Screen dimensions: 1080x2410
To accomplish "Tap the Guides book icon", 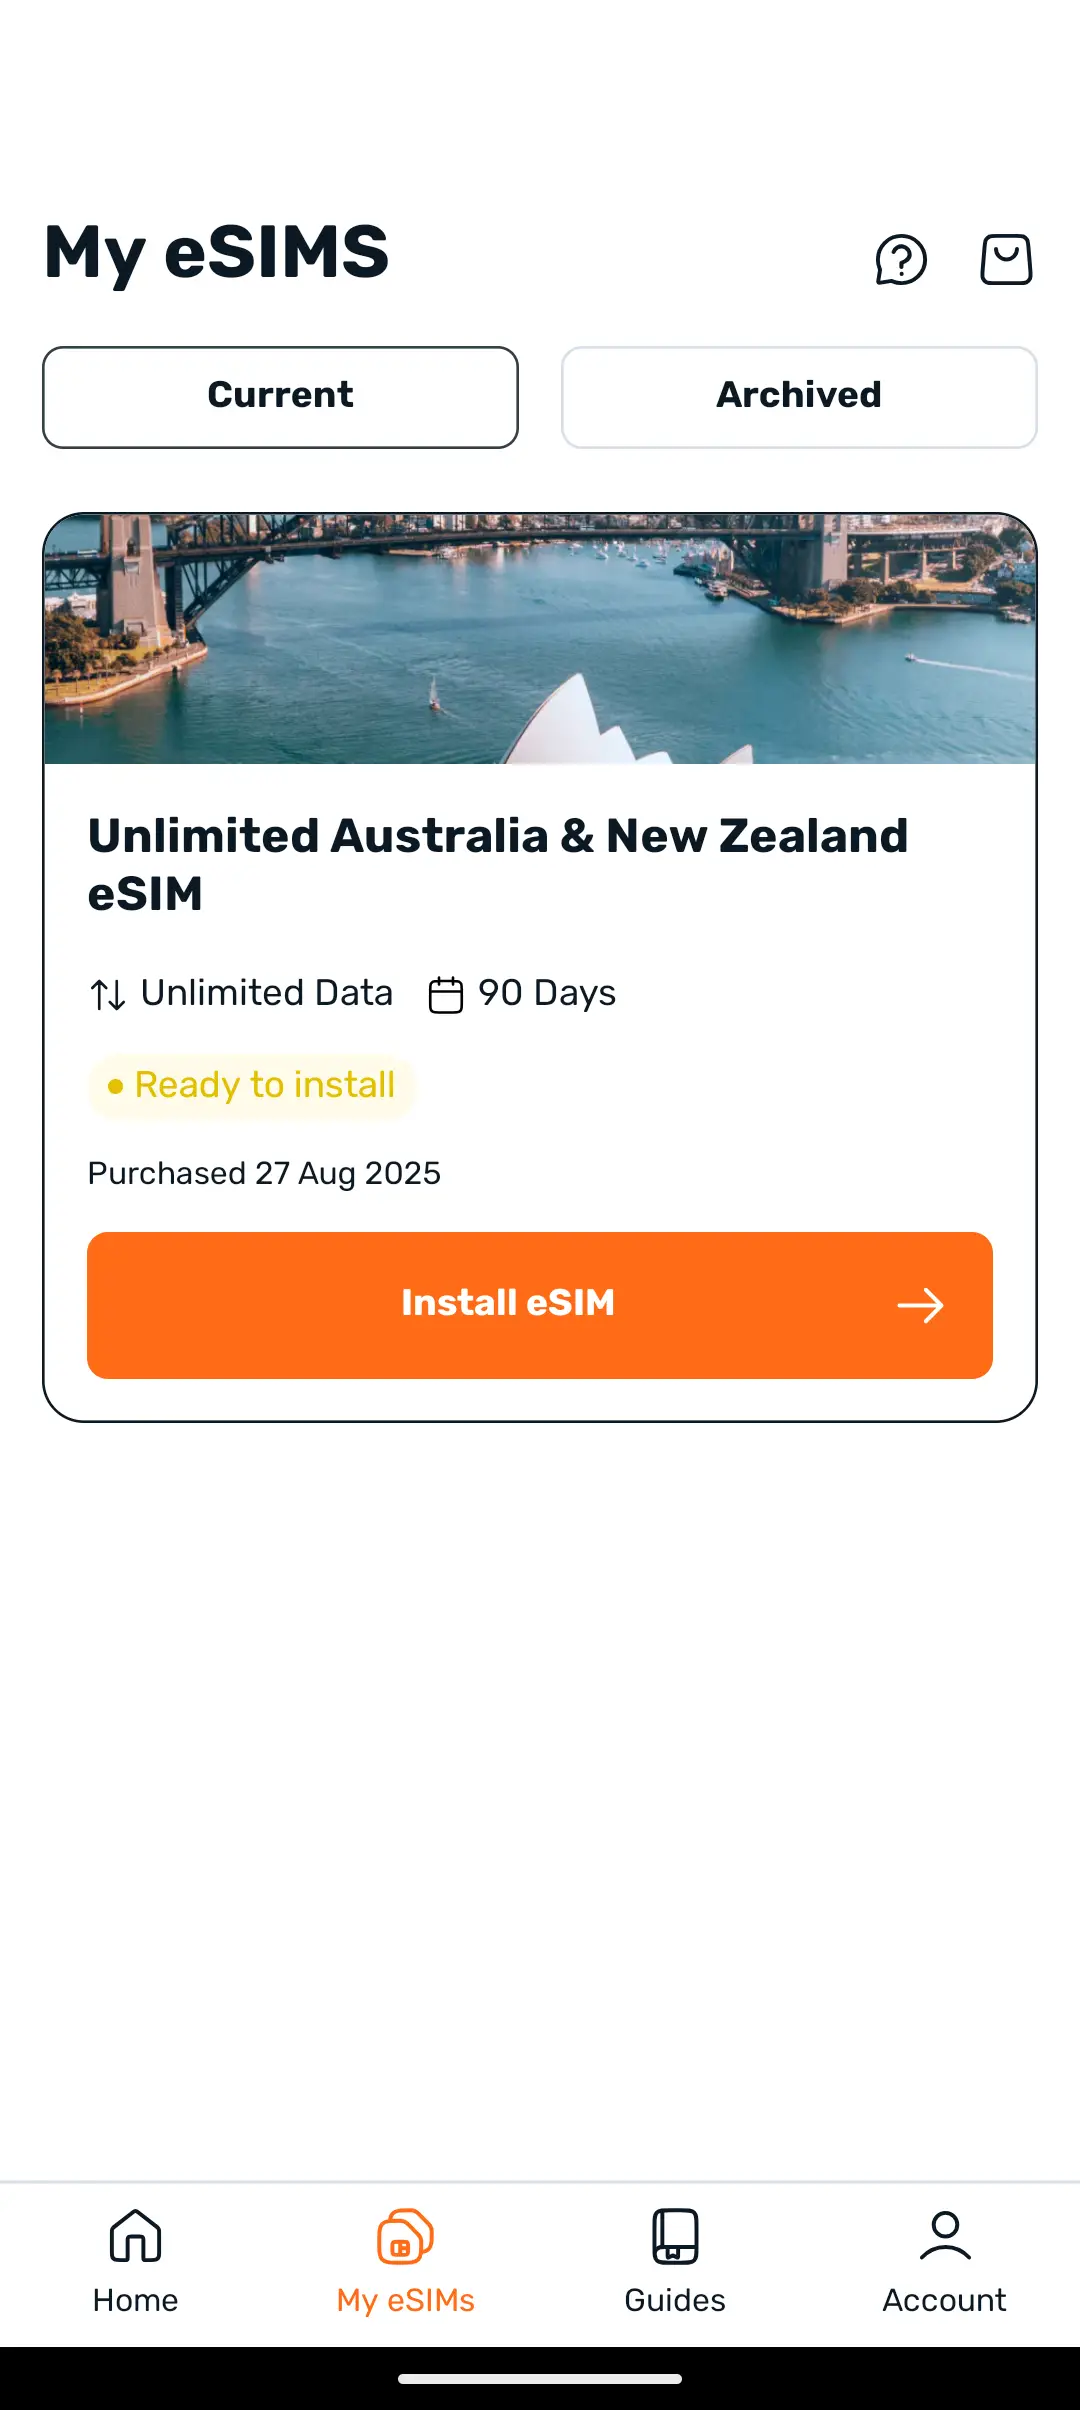I will (x=675, y=2236).
